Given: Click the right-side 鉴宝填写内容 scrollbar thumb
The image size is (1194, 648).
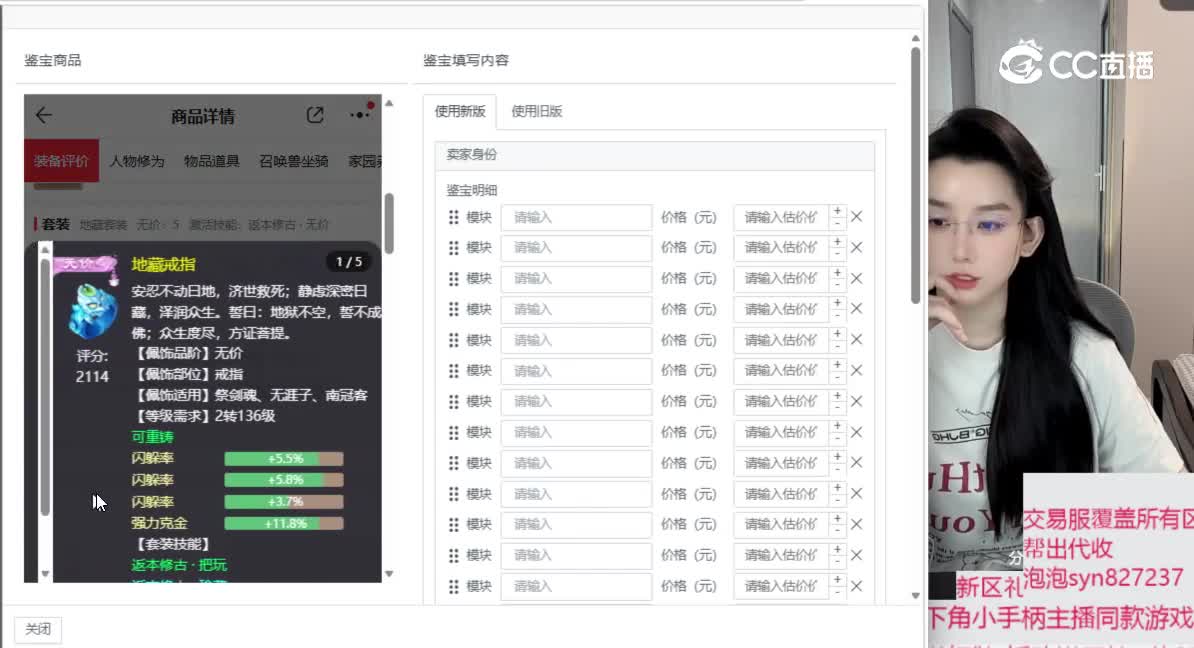Looking at the screenshot, I should click(915, 176).
